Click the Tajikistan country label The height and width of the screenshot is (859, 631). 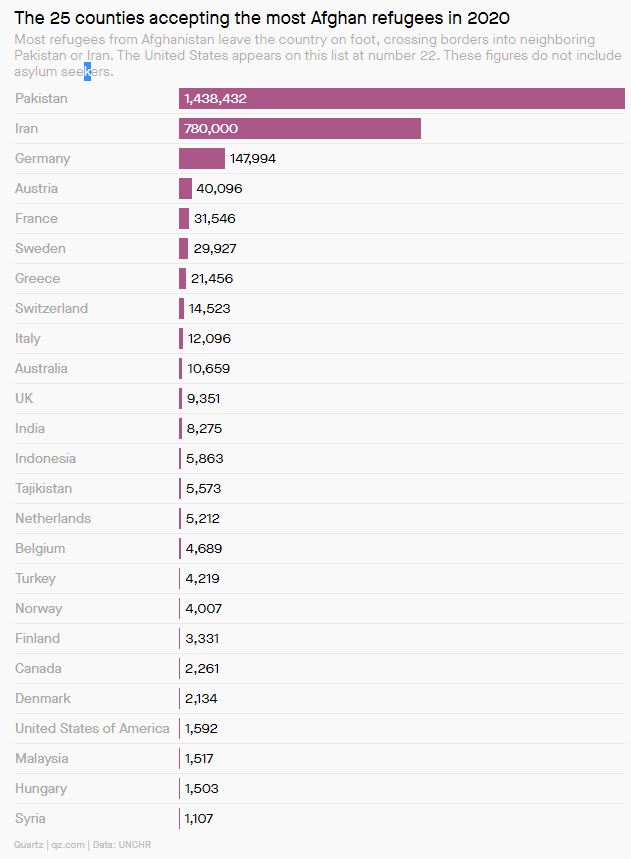tap(44, 488)
